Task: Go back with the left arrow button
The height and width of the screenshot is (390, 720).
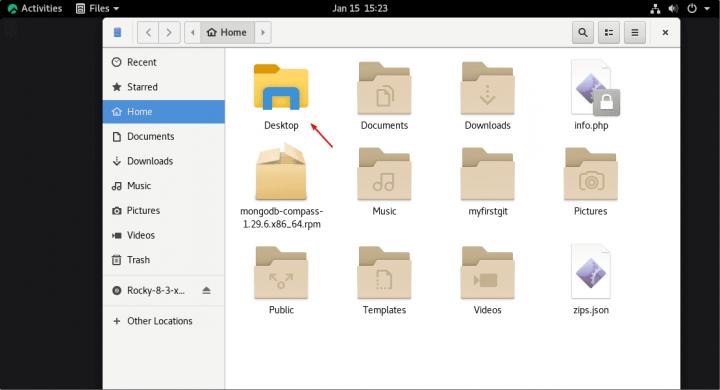Action: tap(148, 33)
